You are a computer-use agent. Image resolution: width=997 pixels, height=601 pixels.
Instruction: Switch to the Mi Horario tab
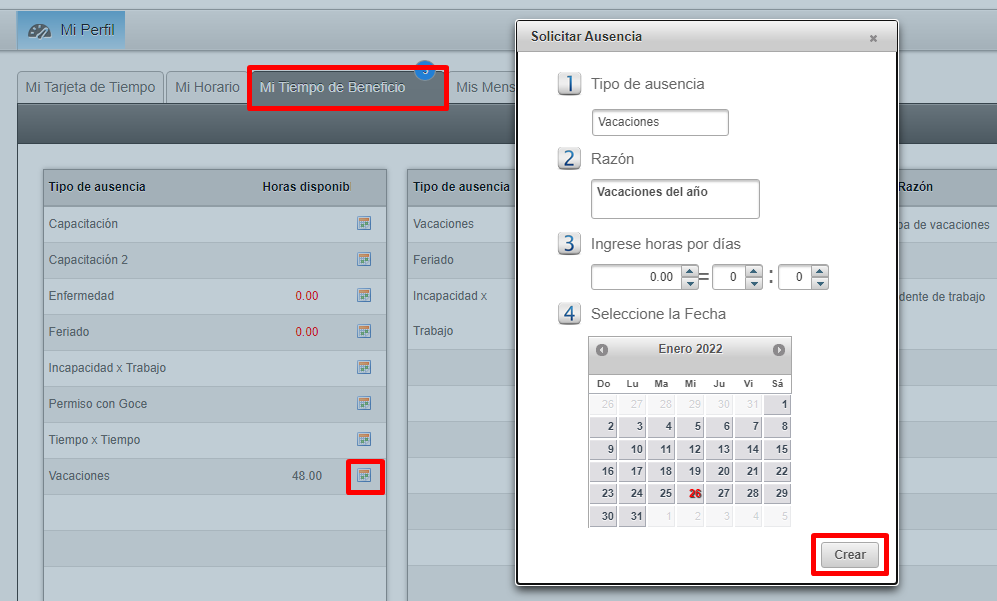coord(207,87)
